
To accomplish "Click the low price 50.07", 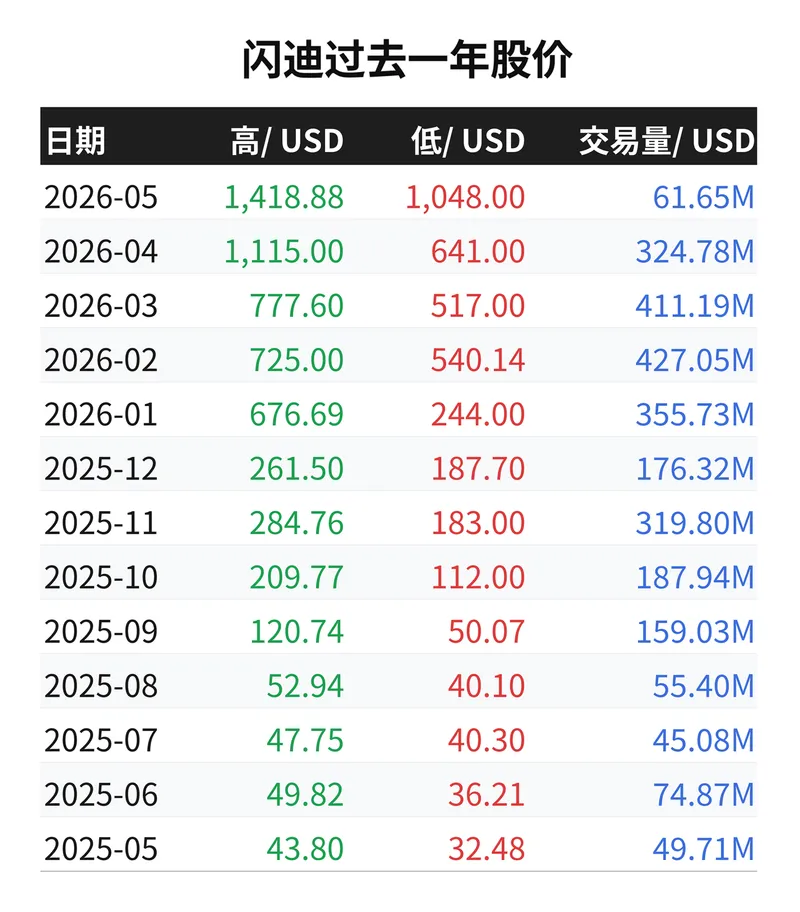I will (486, 632).
